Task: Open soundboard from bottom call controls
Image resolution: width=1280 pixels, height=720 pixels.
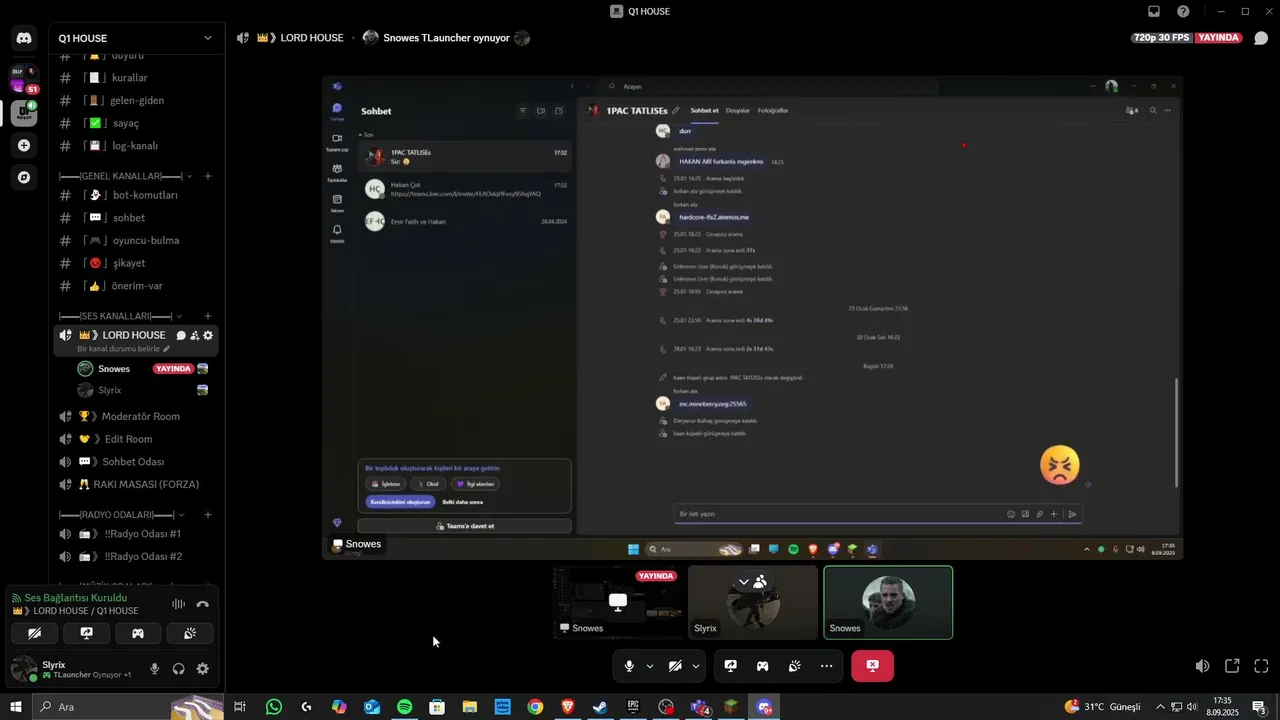Action: coord(794,666)
